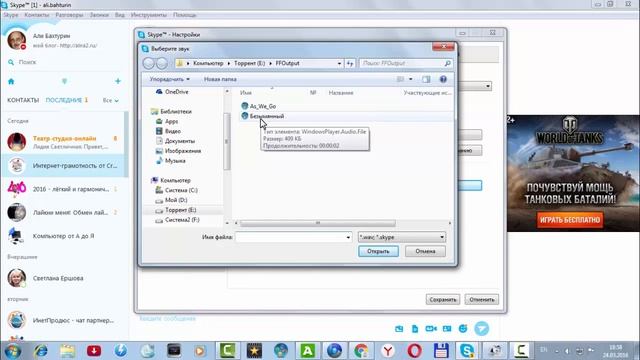The width and height of the screenshot is (640, 360).
Task: Open the file dialog help
Action: (443, 79)
